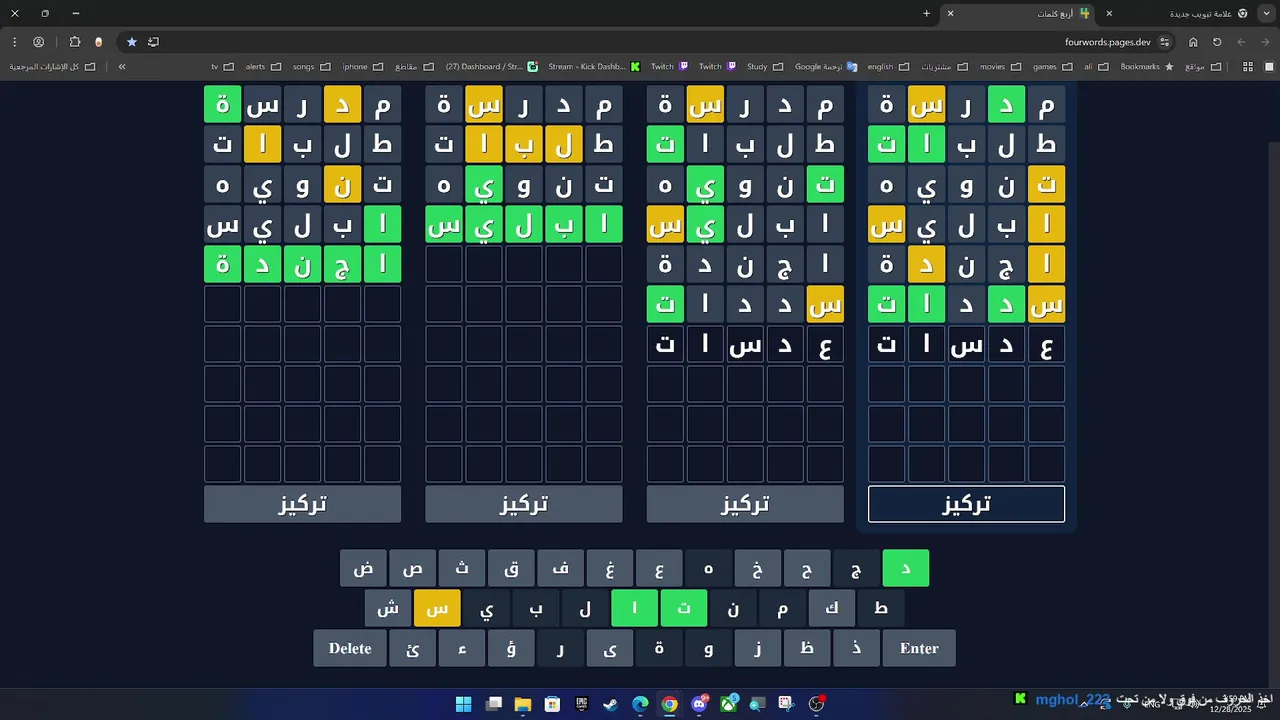The height and width of the screenshot is (720, 1280).
Task: Tap the ف key on the keyboard
Action: (561, 568)
